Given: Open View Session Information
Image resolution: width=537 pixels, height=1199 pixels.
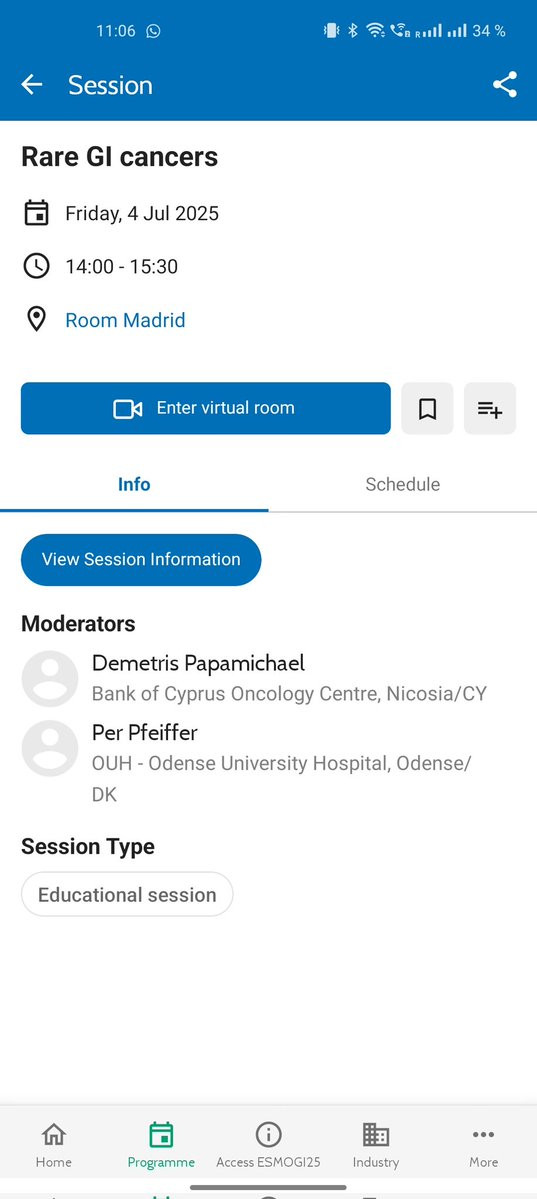Looking at the screenshot, I should click(x=141, y=560).
